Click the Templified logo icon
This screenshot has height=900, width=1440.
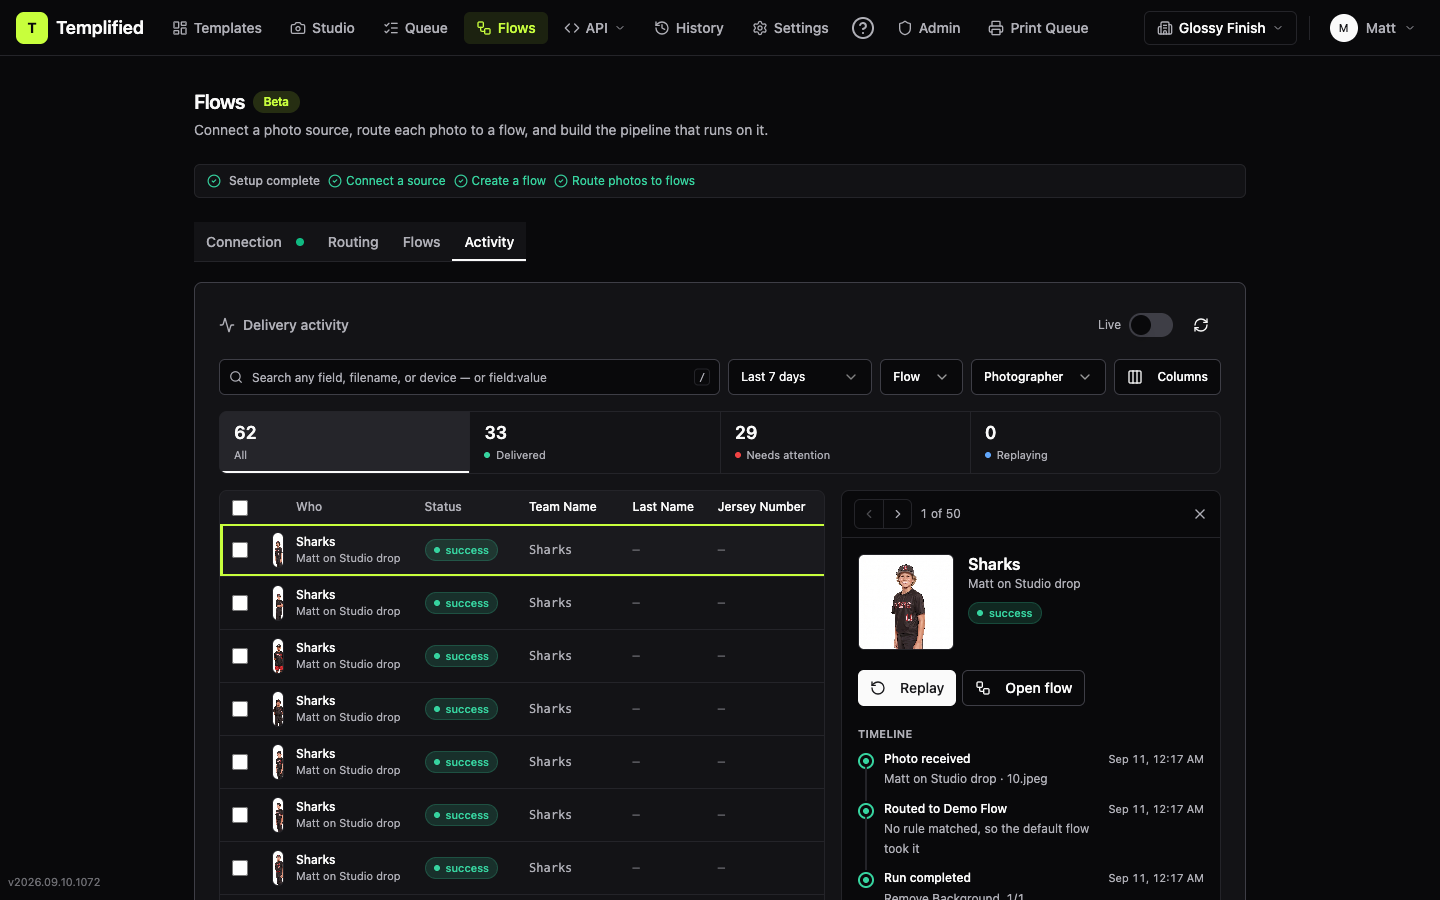click(x=31, y=28)
